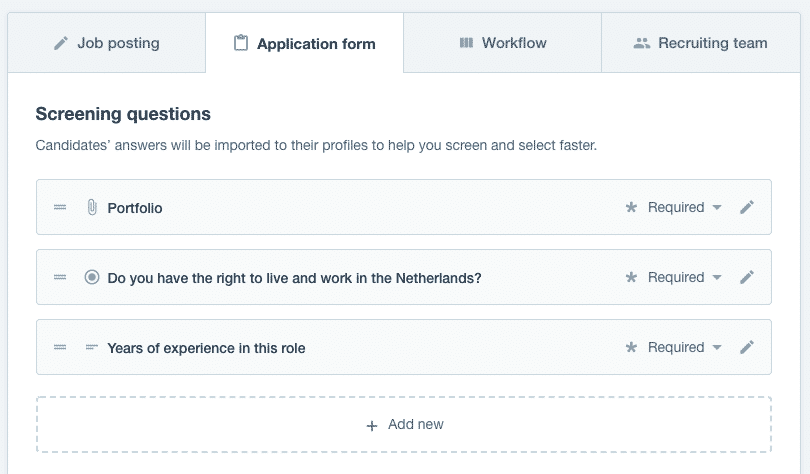Image resolution: width=810 pixels, height=474 pixels.
Task: Click the paperclip attachment icon beside Portfolio
Action: (x=91, y=208)
